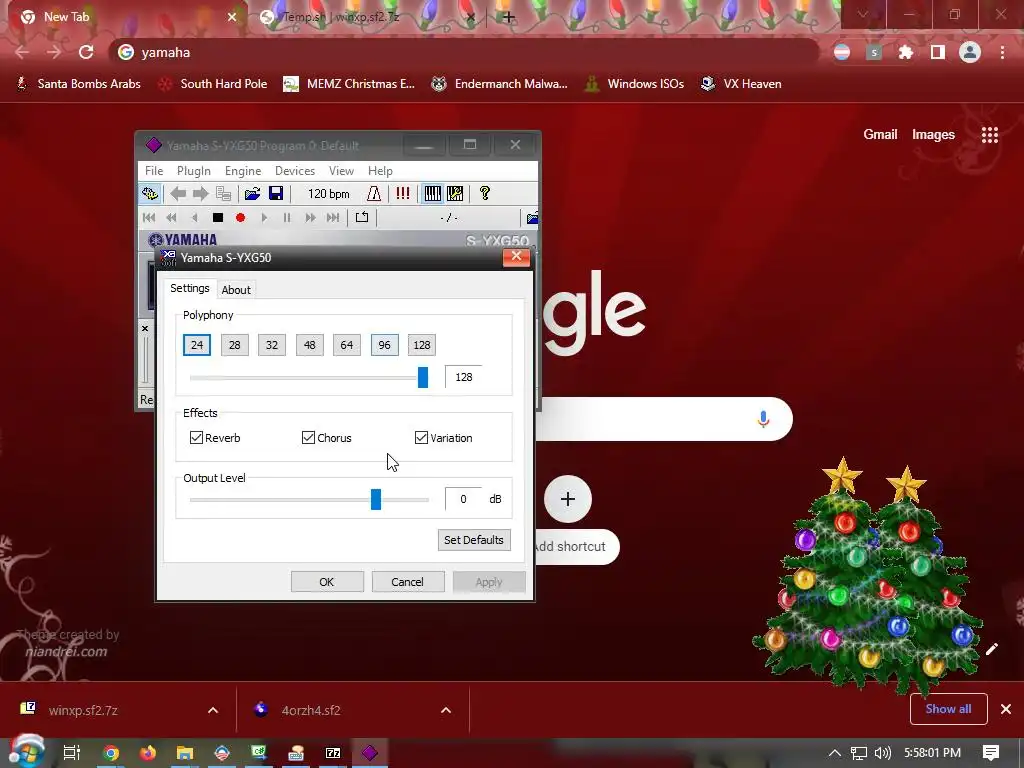Toggle the metronome icon next to 120 bpm
This screenshot has width=1024, height=768.
pos(374,194)
